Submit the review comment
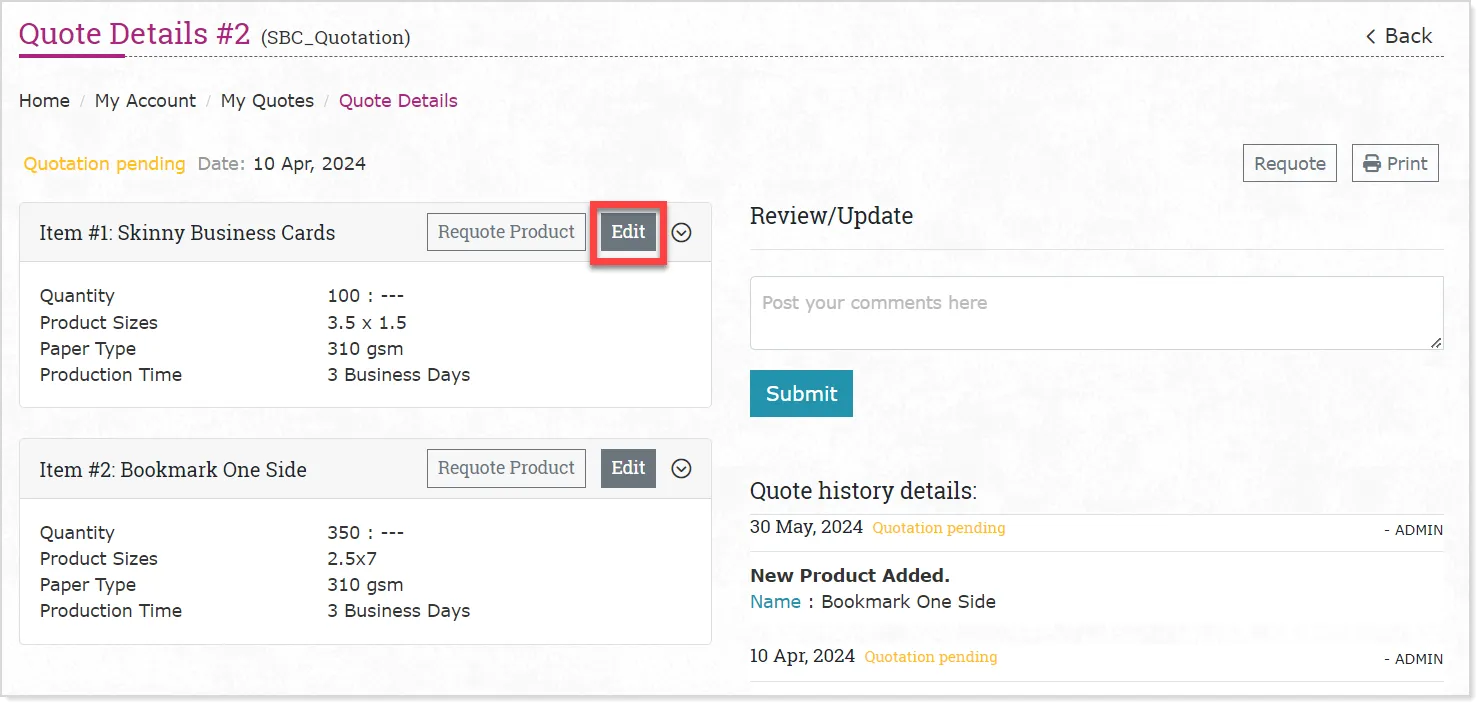Image resolution: width=1481 pixels, height=707 pixels. tap(801, 394)
